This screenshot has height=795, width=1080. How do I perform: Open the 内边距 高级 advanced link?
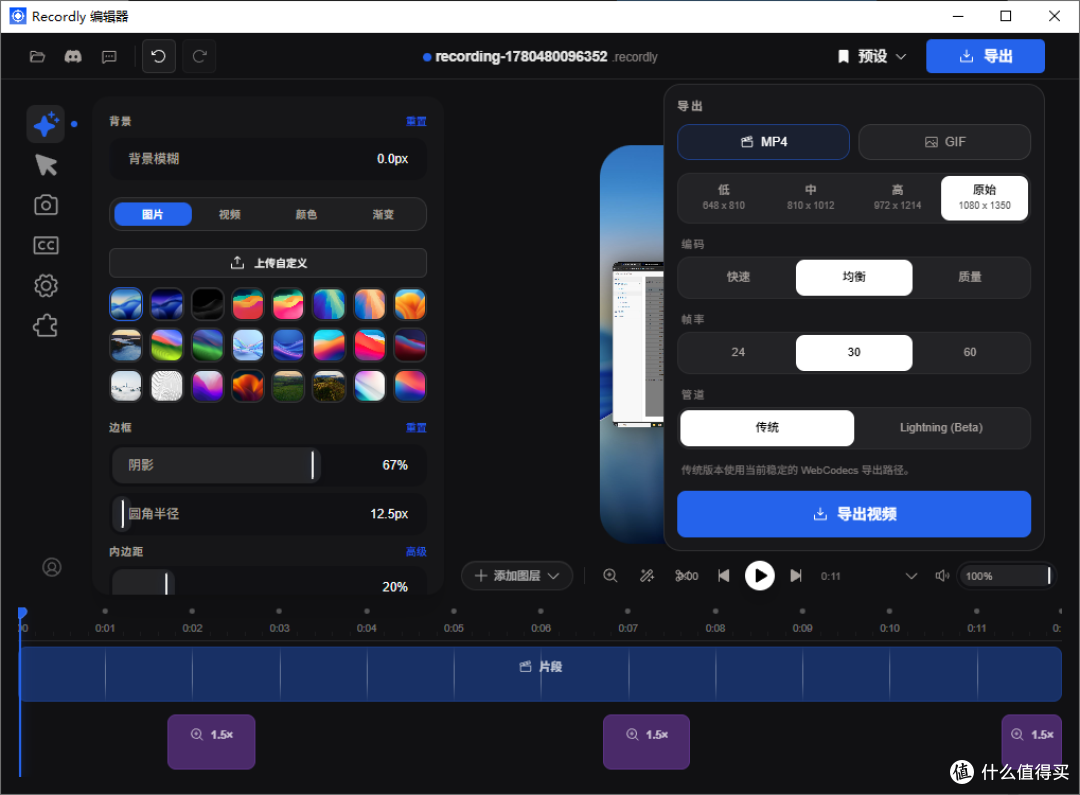[x=416, y=552]
